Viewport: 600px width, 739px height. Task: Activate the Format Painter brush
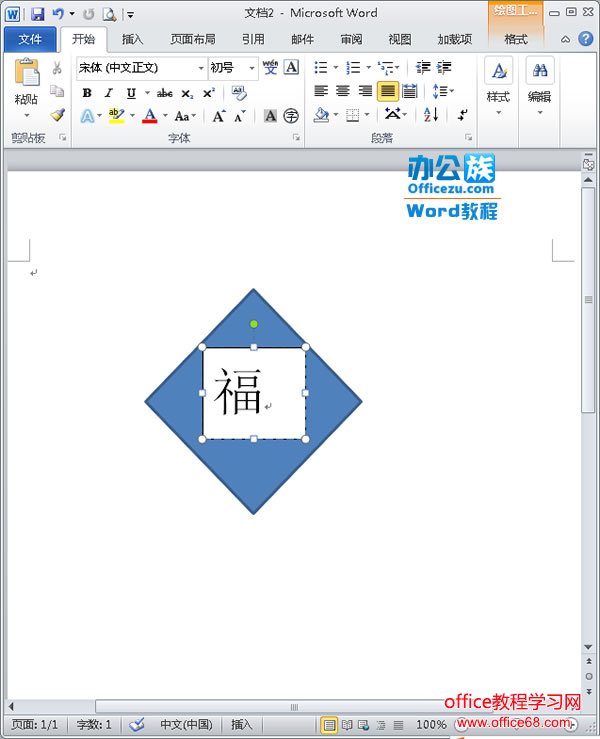[58, 115]
